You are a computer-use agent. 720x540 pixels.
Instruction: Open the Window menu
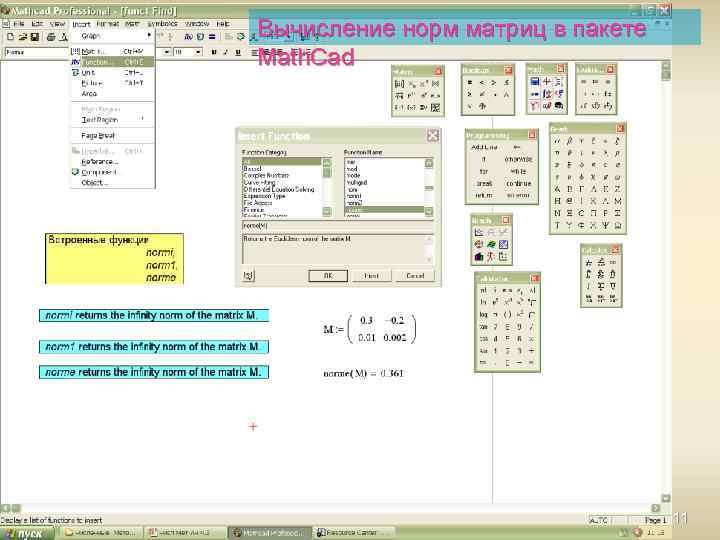[x=197, y=23]
